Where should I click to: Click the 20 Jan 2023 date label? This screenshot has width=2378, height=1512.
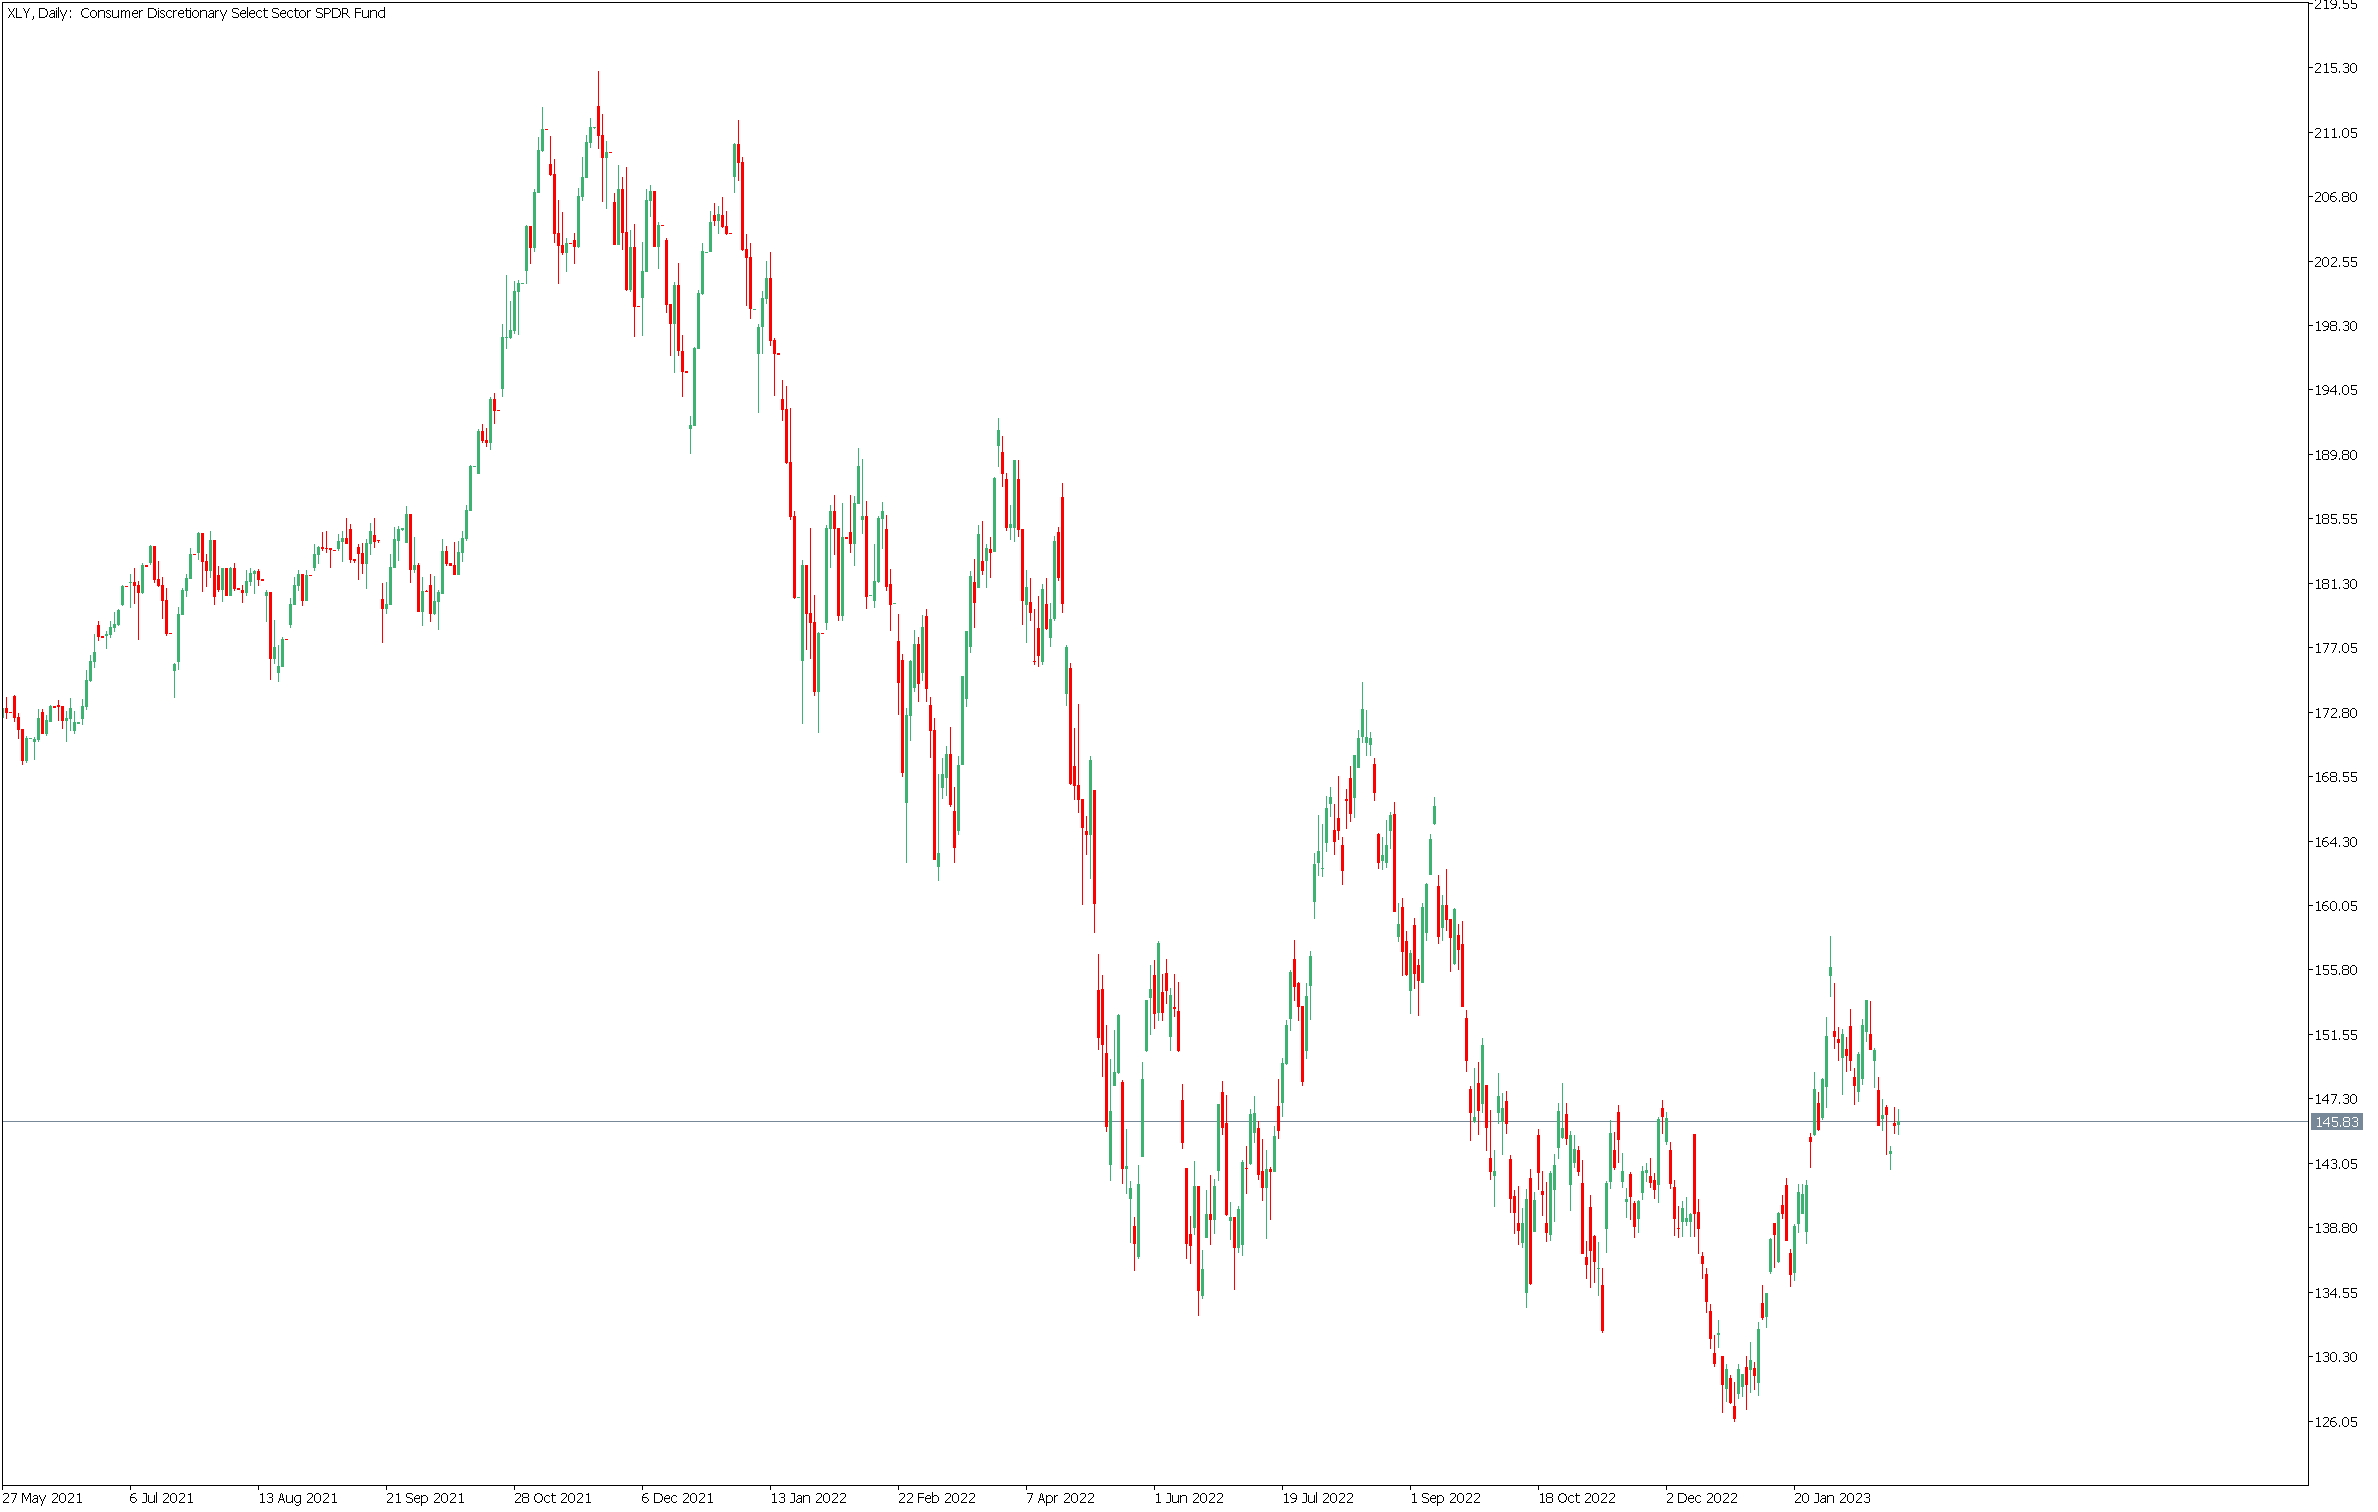[x=1832, y=1498]
